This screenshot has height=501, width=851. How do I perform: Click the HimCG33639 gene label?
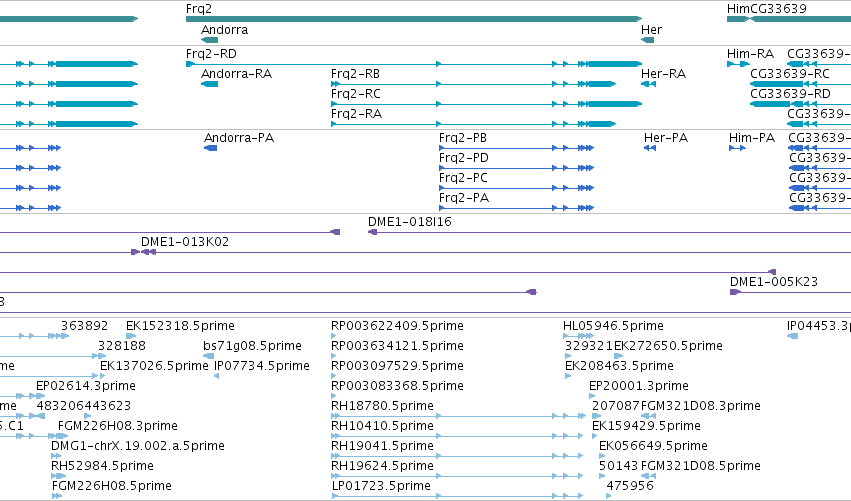(766, 9)
